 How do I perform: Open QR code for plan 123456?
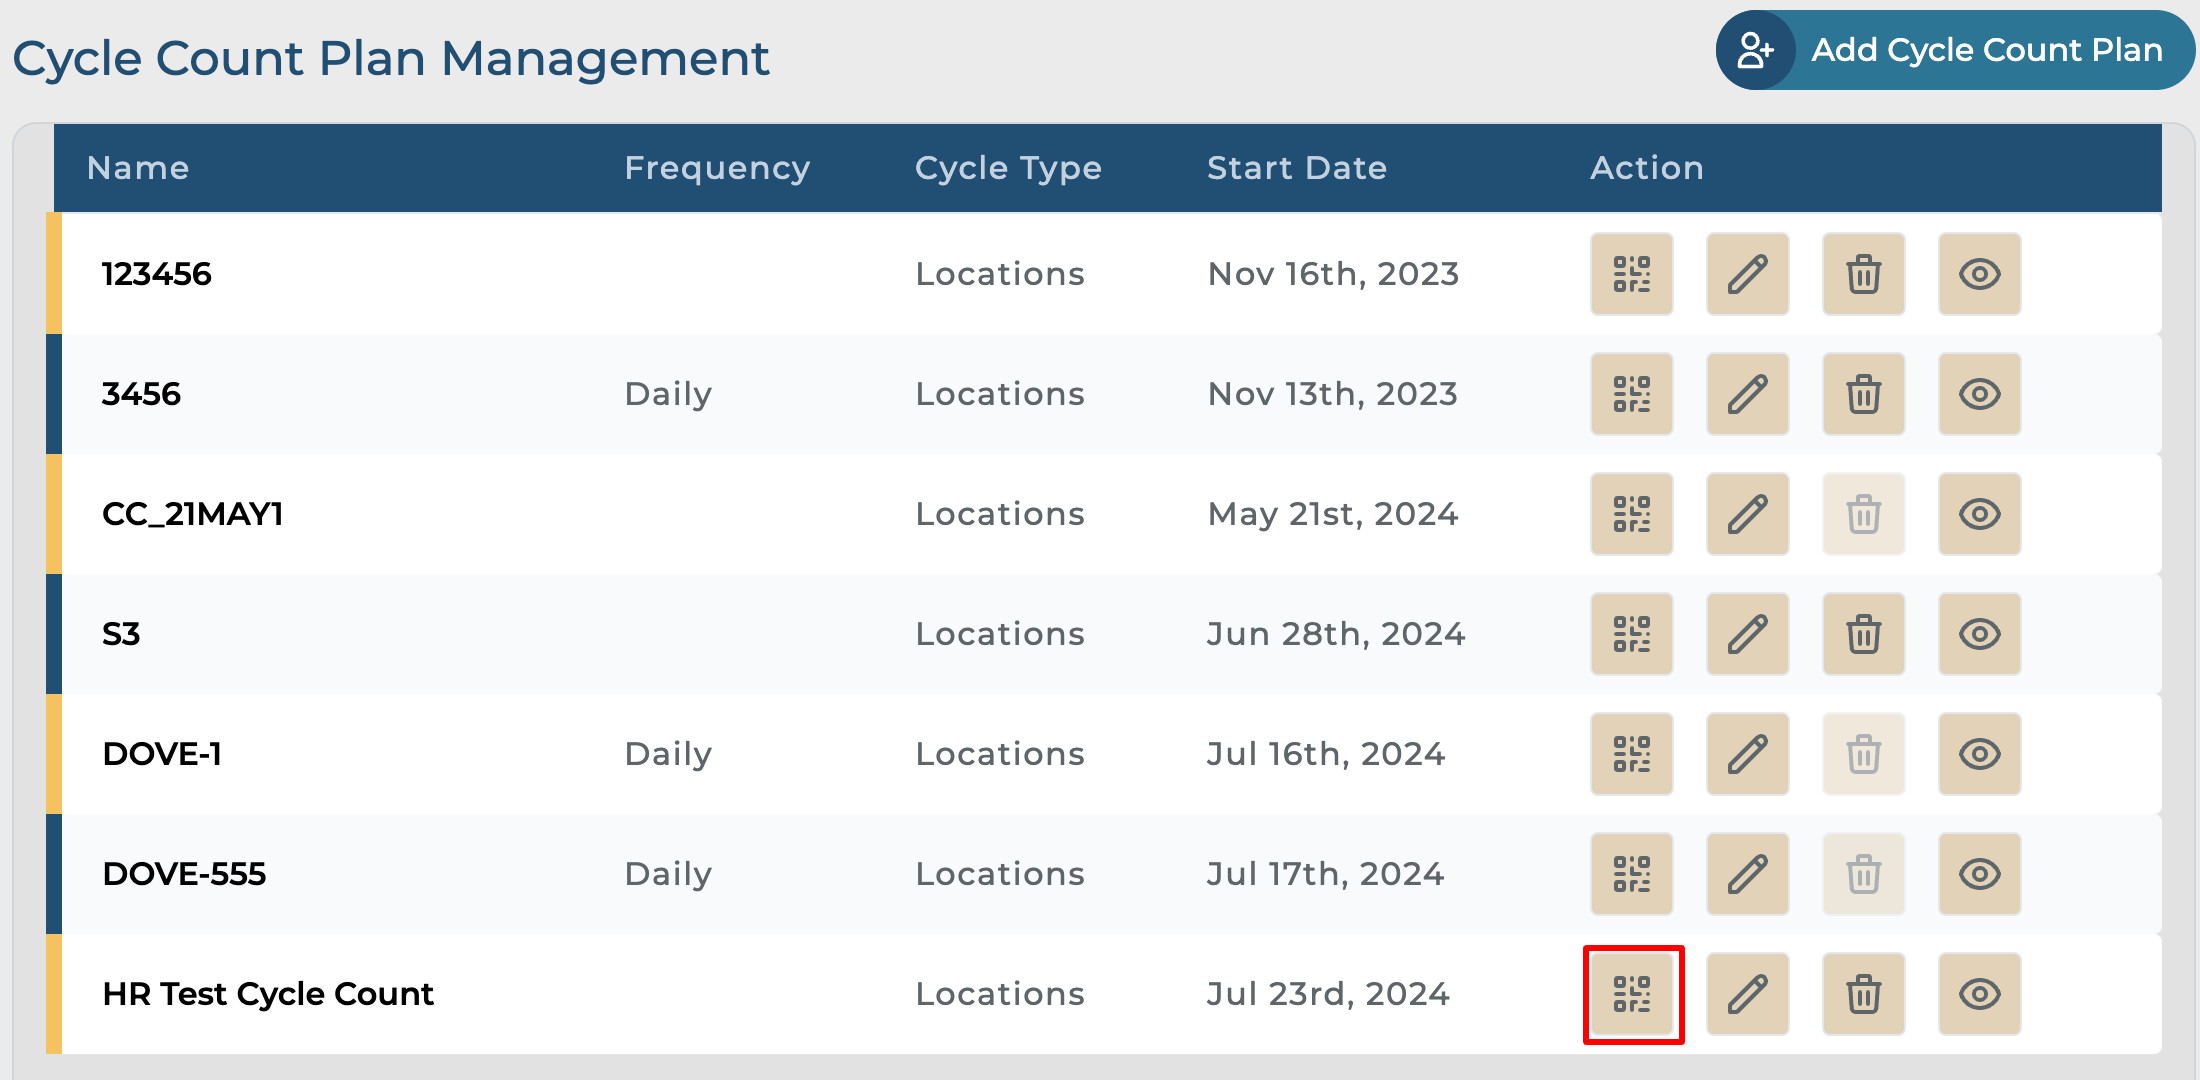(1632, 274)
